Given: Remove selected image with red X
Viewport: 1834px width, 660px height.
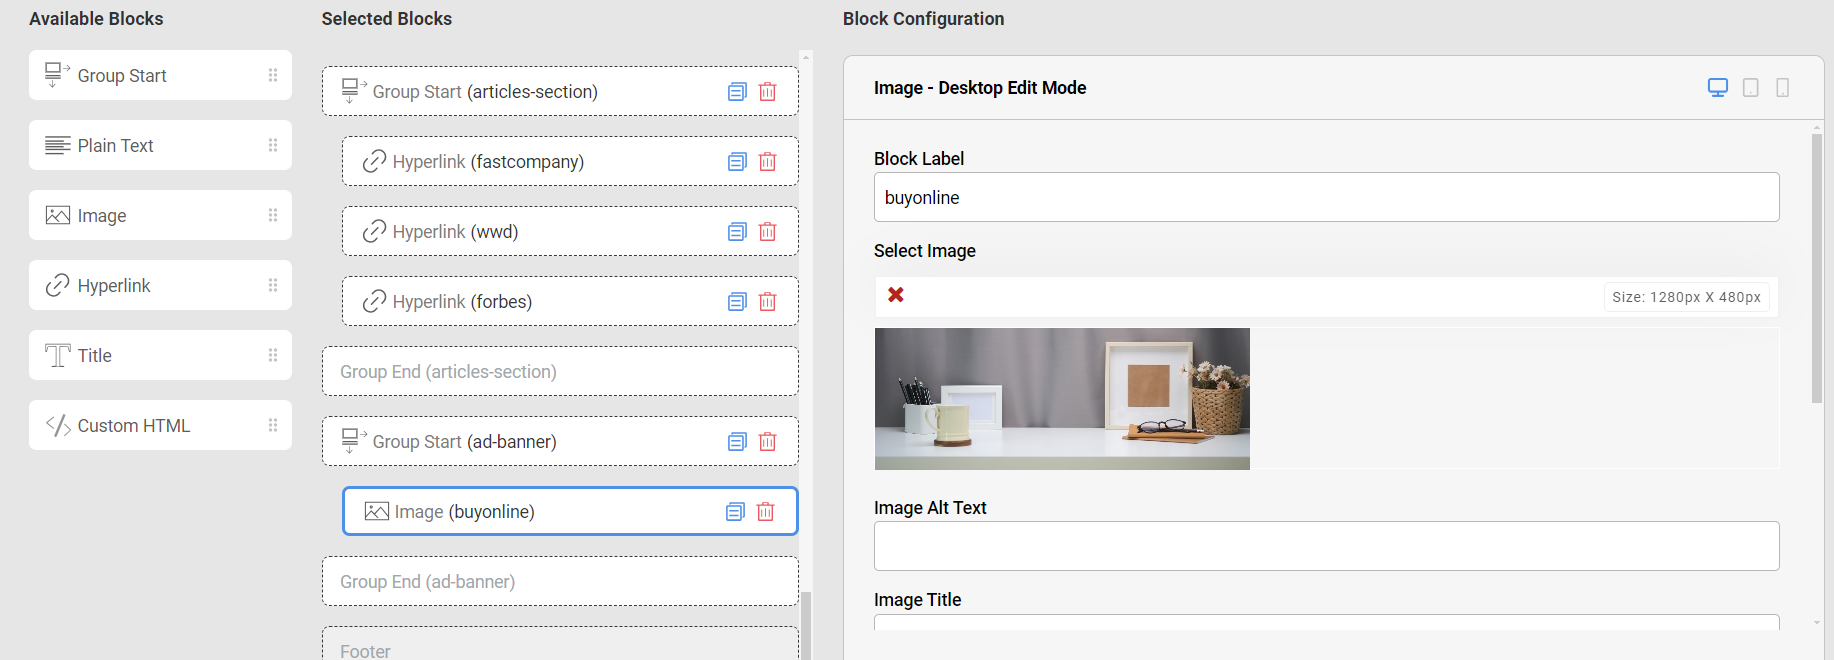Looking at the screenshot, I should tap(896, 295).
